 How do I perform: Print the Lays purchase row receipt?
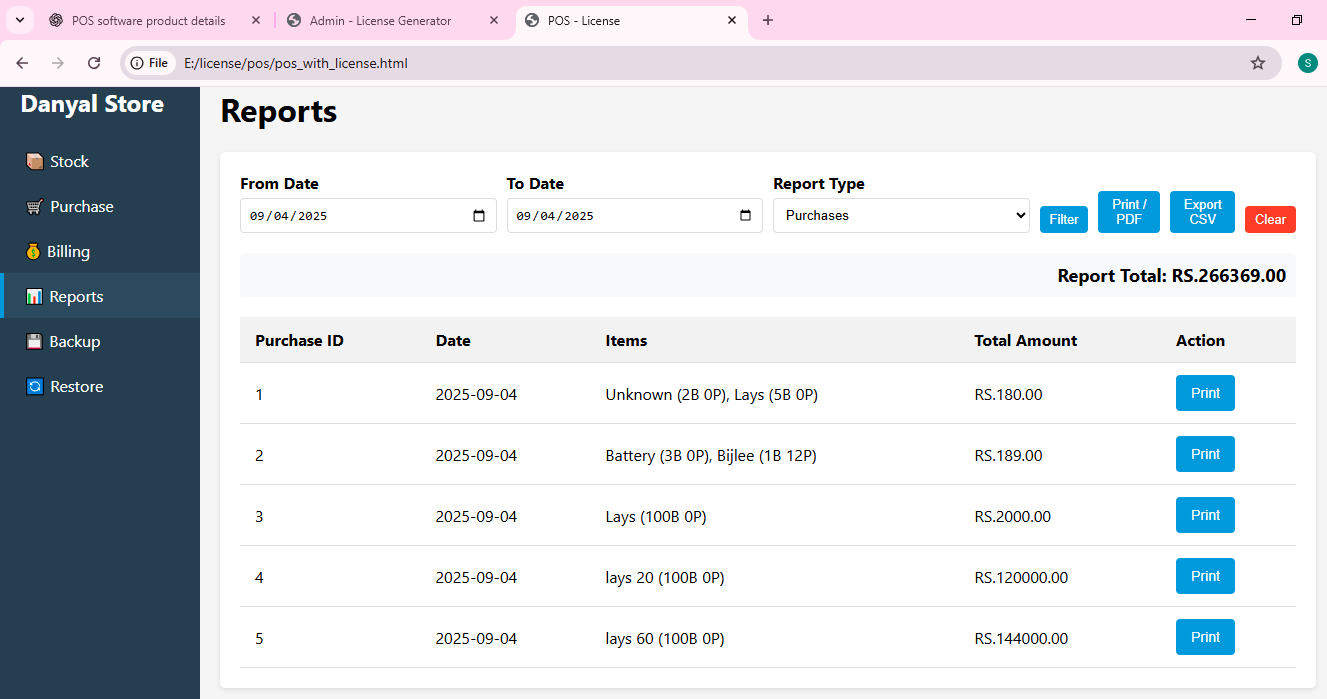tap(1205, 515)
